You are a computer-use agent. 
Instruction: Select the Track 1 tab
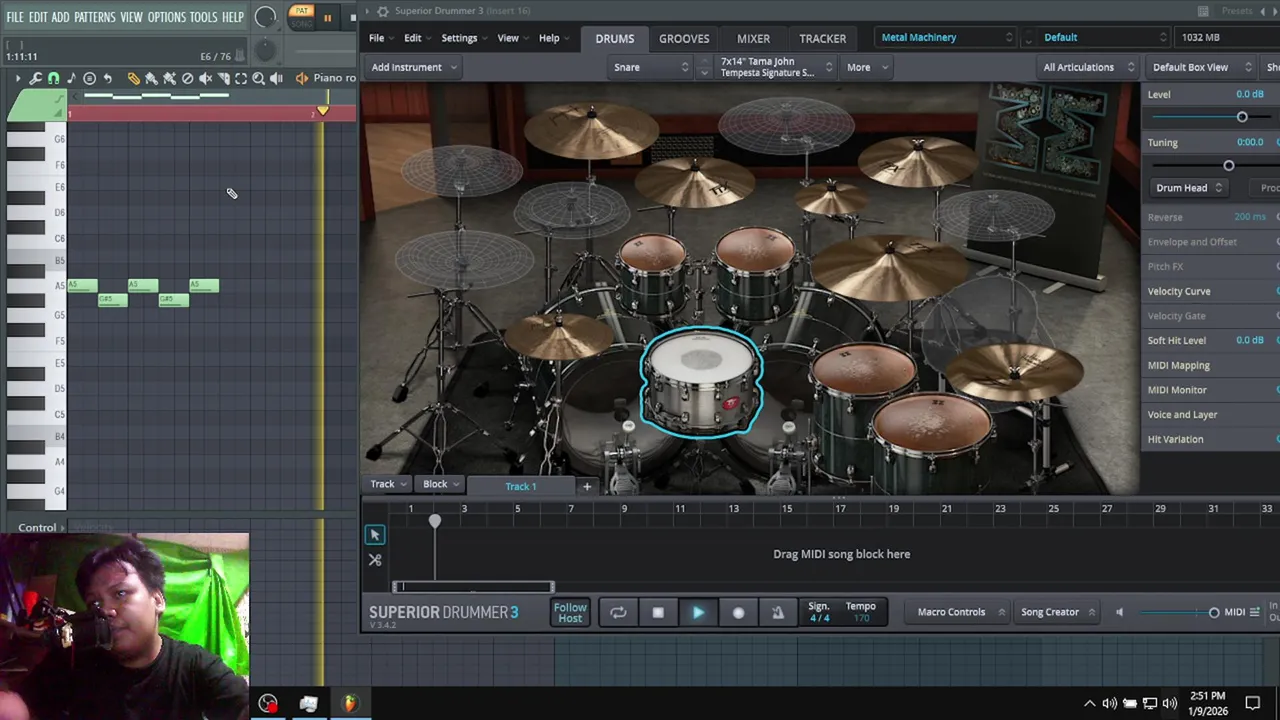tap(520, 486)
